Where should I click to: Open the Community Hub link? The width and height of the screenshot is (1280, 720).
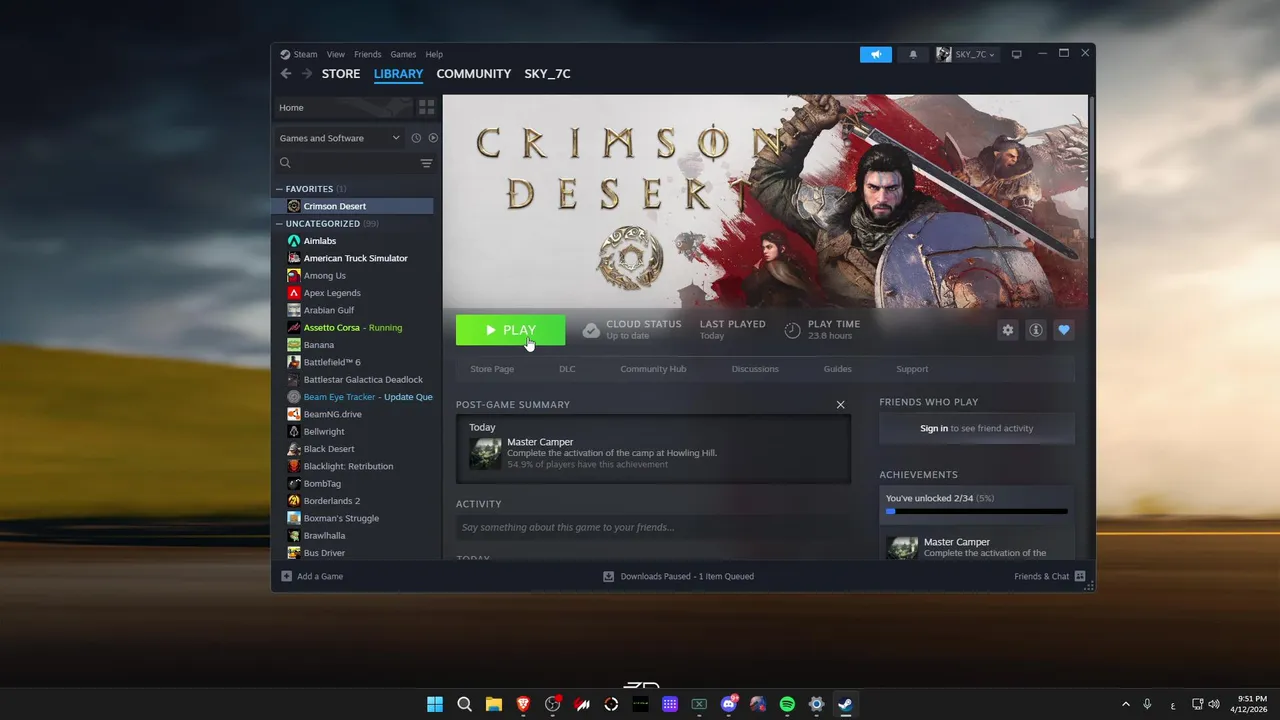point(653,369)
